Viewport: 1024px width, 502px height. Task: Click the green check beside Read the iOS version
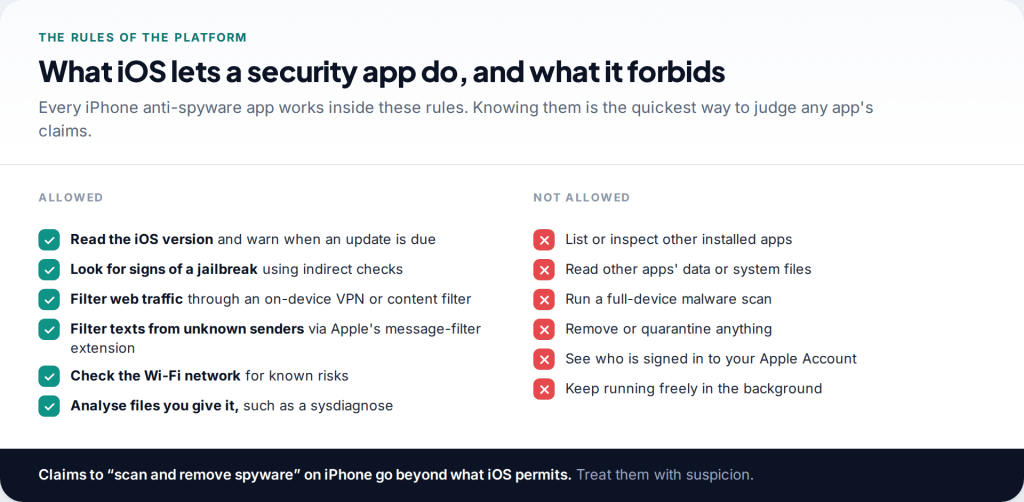[49, 240]
